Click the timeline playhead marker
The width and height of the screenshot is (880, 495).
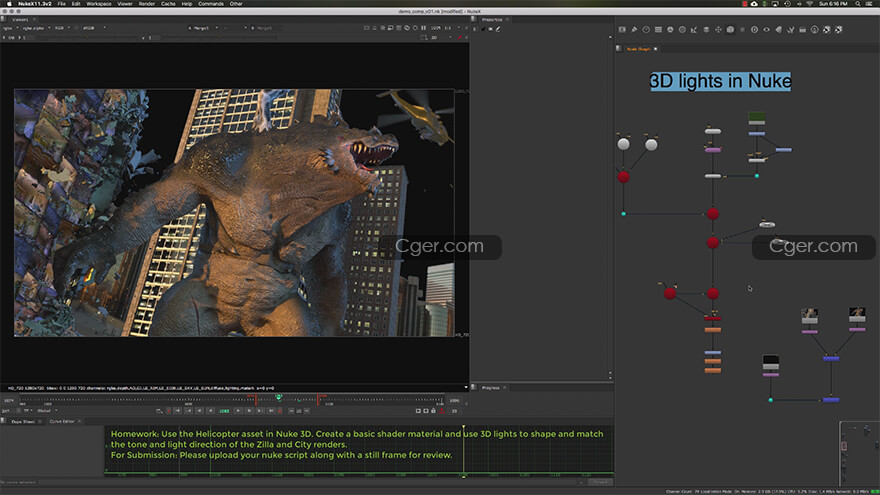click(x=279, y=397)
